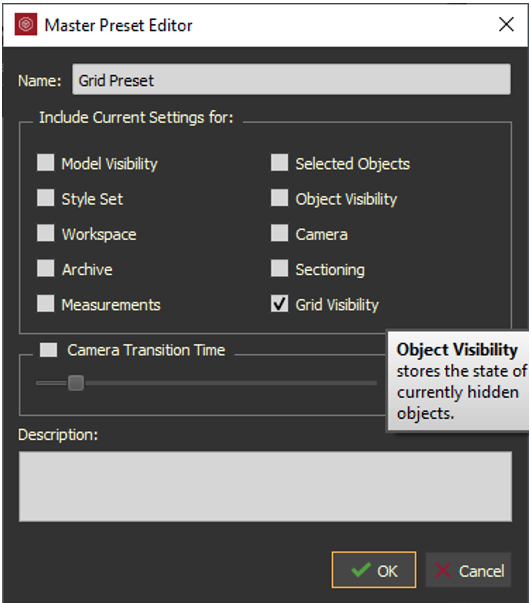Close the Master Preset Editor dialog

coord(506,25)
